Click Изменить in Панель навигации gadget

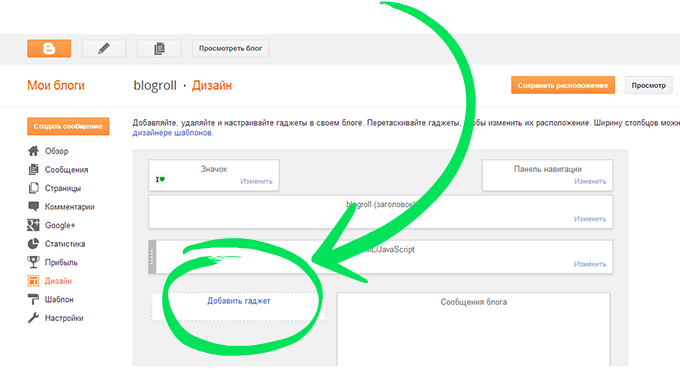pyautogui.click(x=590, y=181)
